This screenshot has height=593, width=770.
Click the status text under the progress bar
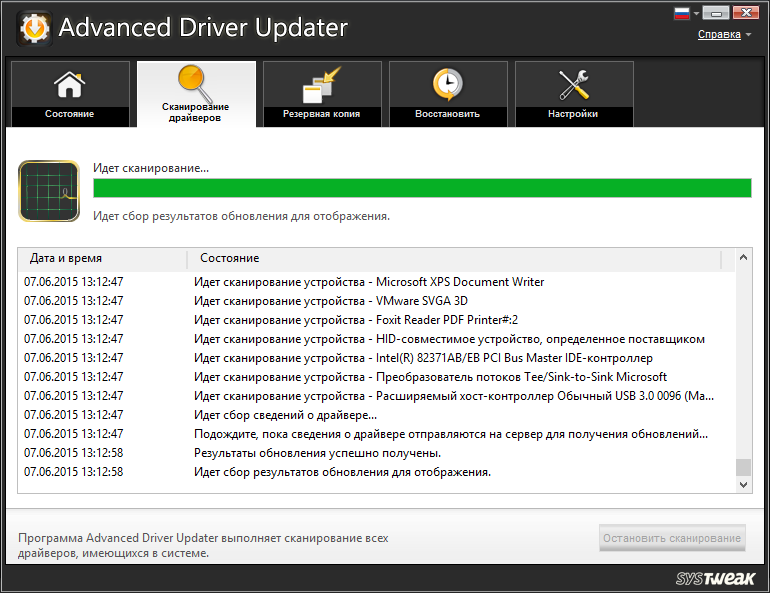242,216
